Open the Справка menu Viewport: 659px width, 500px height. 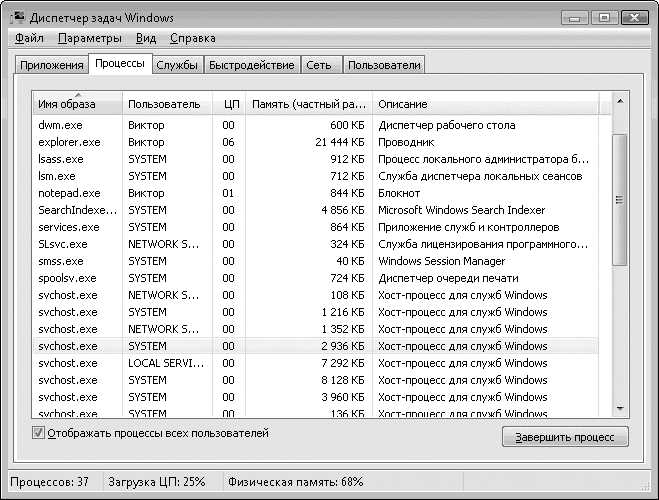[x=192, y=39]
